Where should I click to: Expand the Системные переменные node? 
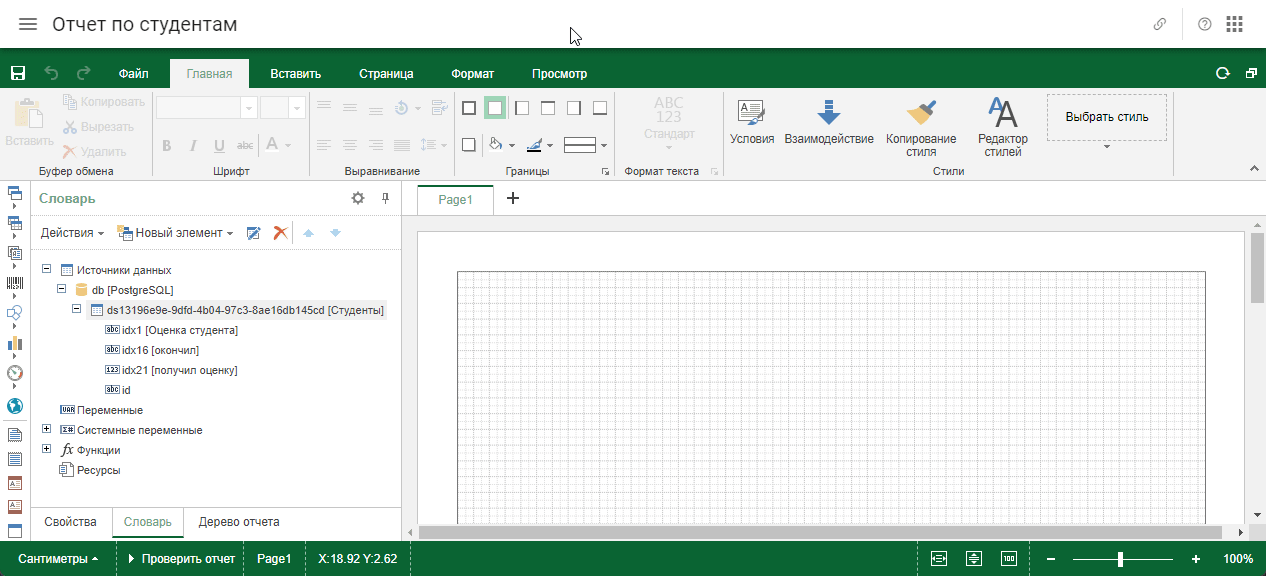click(x=47, y=429)
